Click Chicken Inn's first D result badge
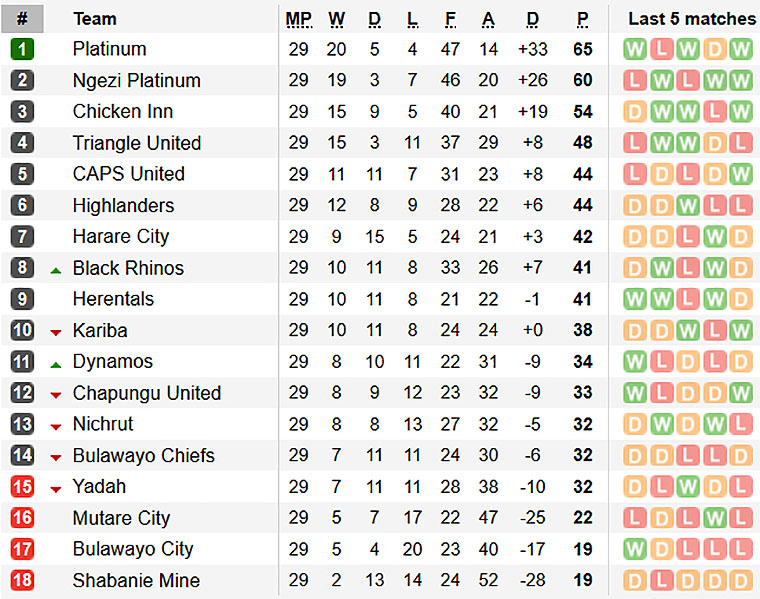 click(635, 111)
